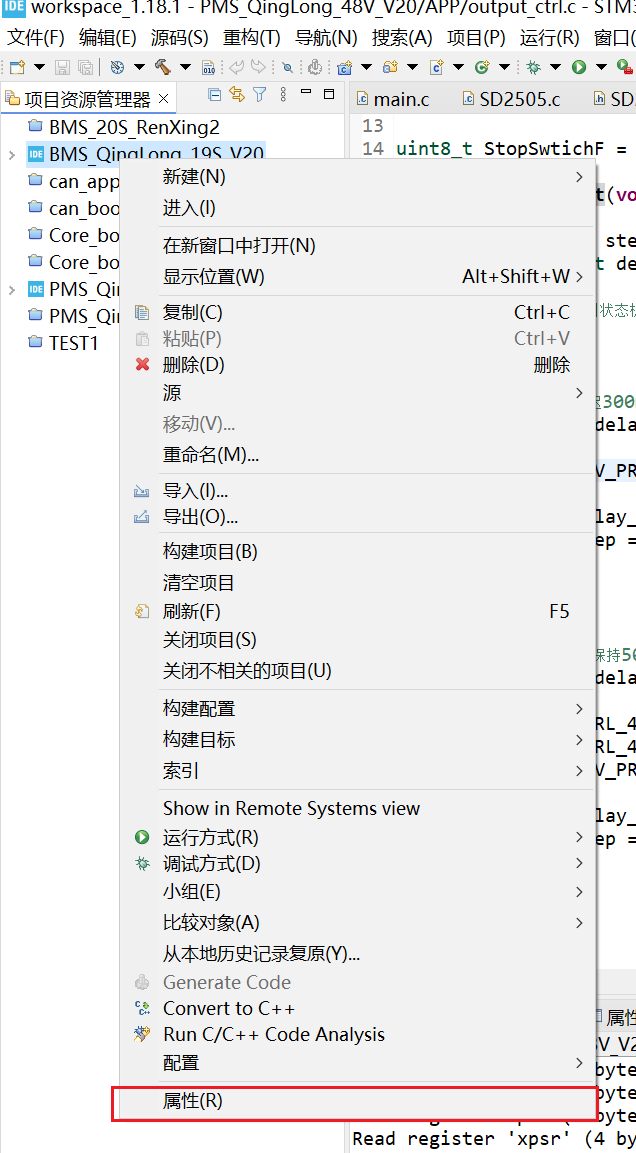Click the run green play toolbar icon
This screenshot has width=636, height=1153.
point(579,68)
